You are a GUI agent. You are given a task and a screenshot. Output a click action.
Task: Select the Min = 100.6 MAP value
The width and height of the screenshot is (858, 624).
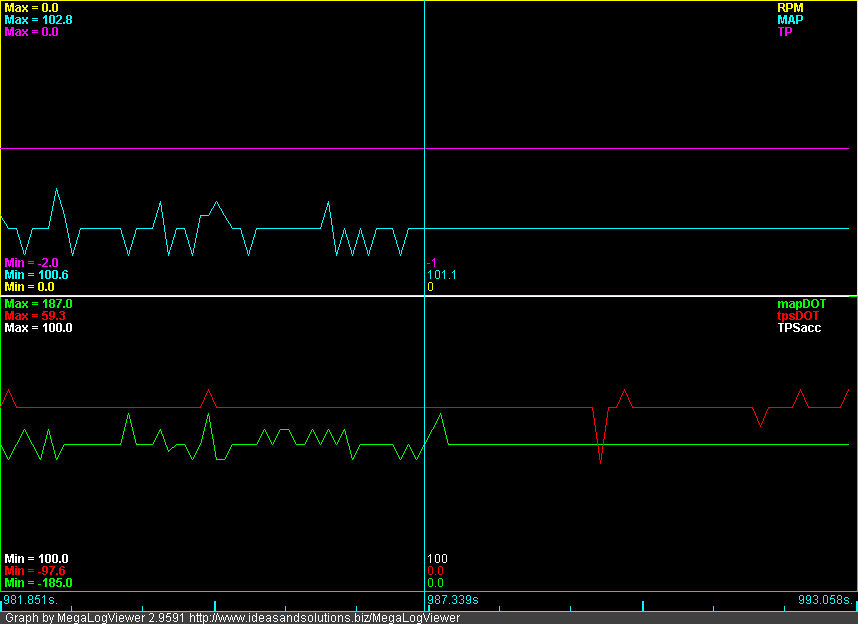coord(37,275)
